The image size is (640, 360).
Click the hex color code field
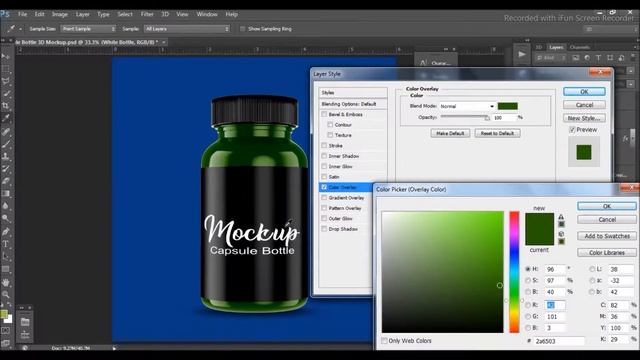click(559, 341)
